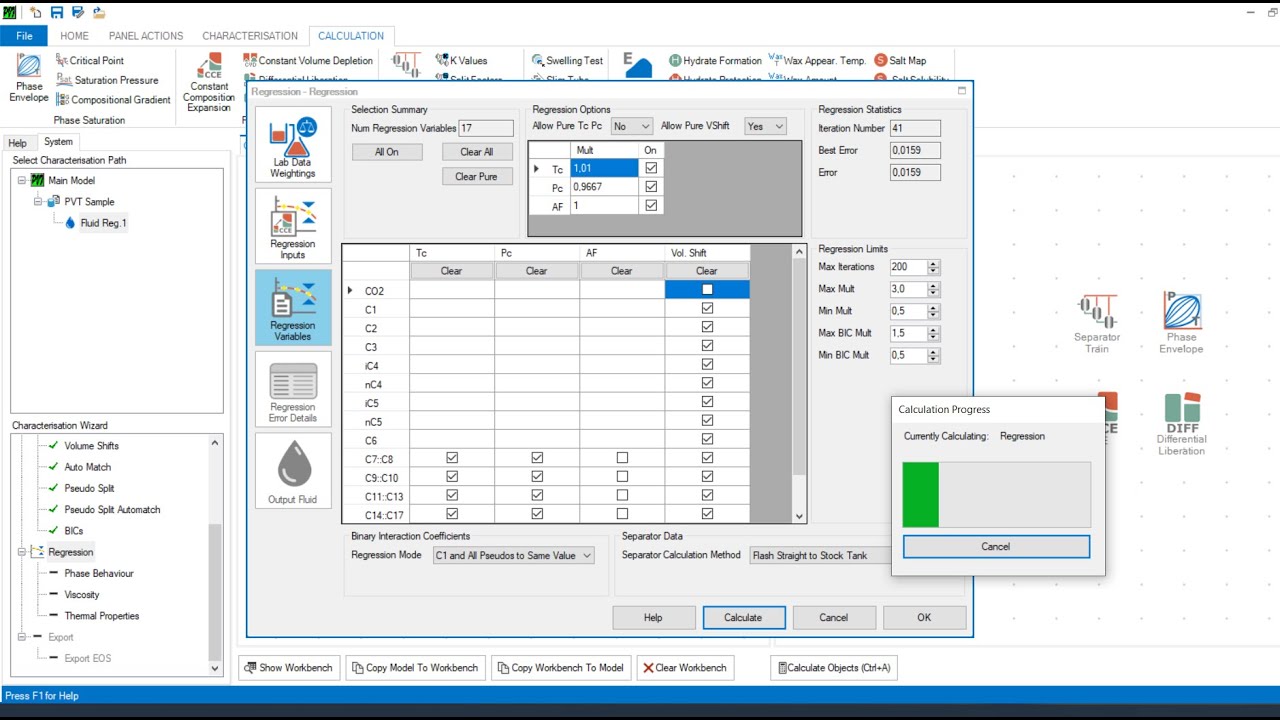This screenshot has width=1280, height=720.
Task: Launch Phase Envelope calculation in ribbon
Action: coord(29,78)
